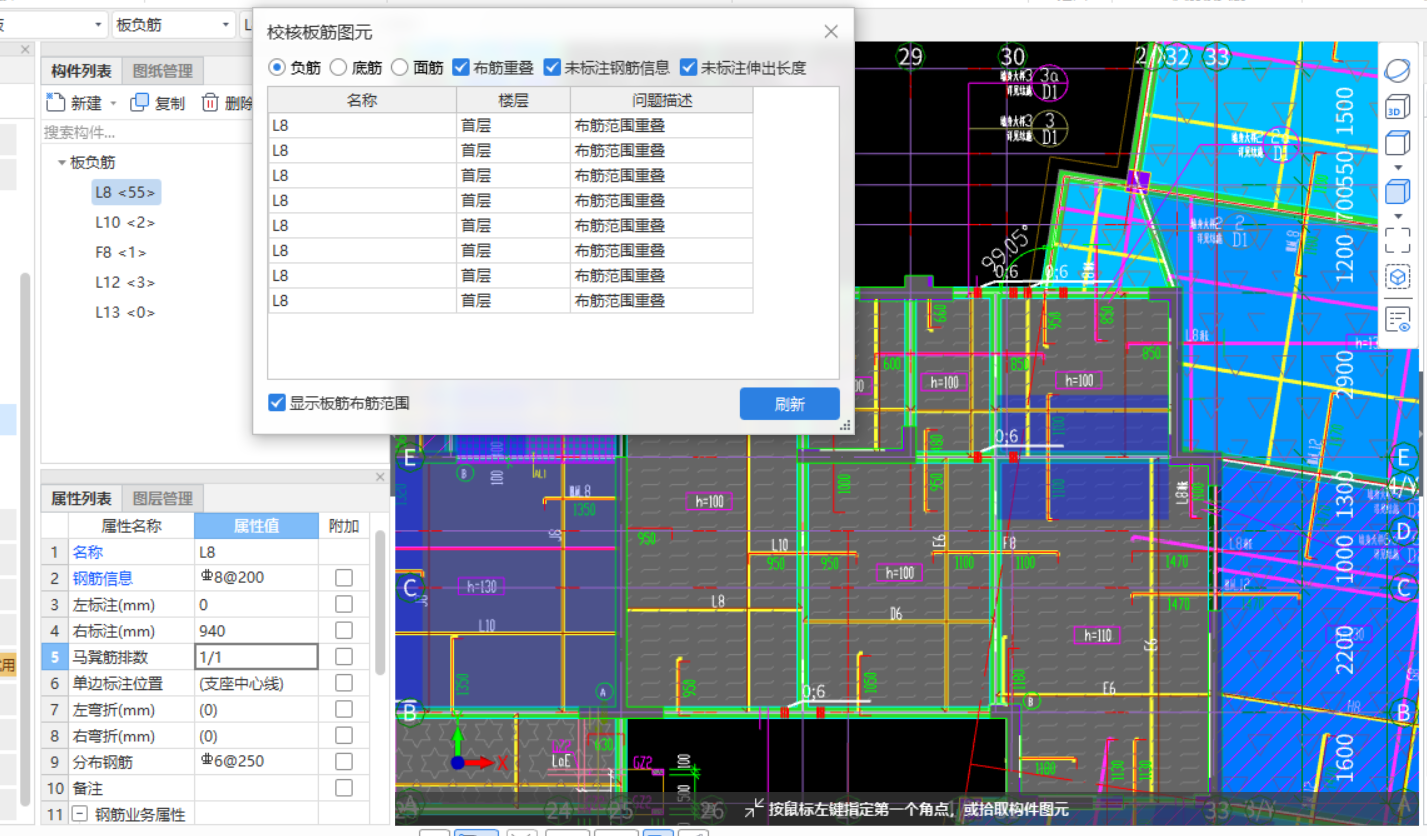
Task: Collapse the 钢筋业务属性 group
Action: (78, 815)
